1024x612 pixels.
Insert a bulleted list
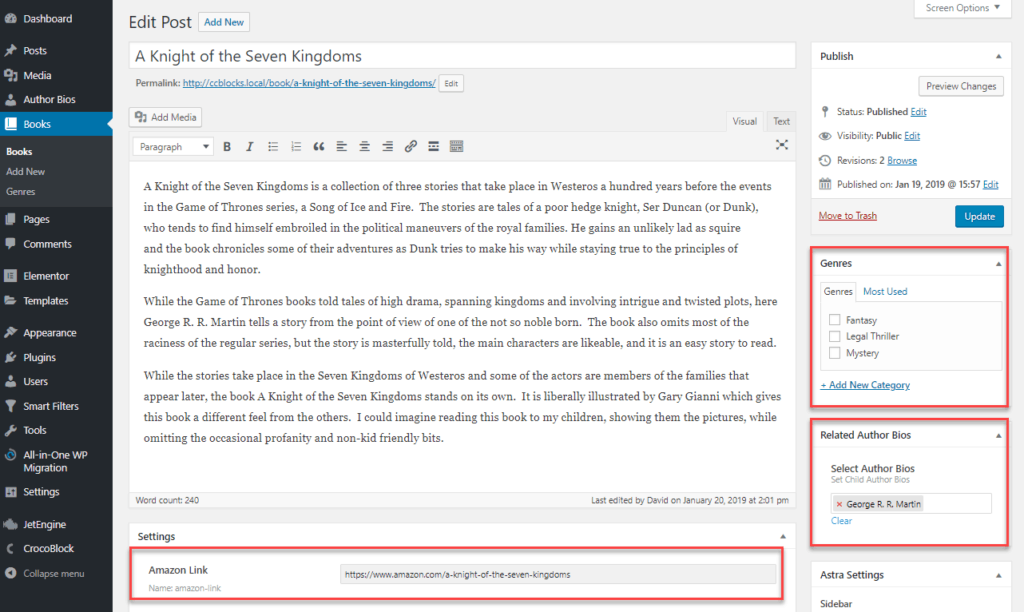(273, 147)
